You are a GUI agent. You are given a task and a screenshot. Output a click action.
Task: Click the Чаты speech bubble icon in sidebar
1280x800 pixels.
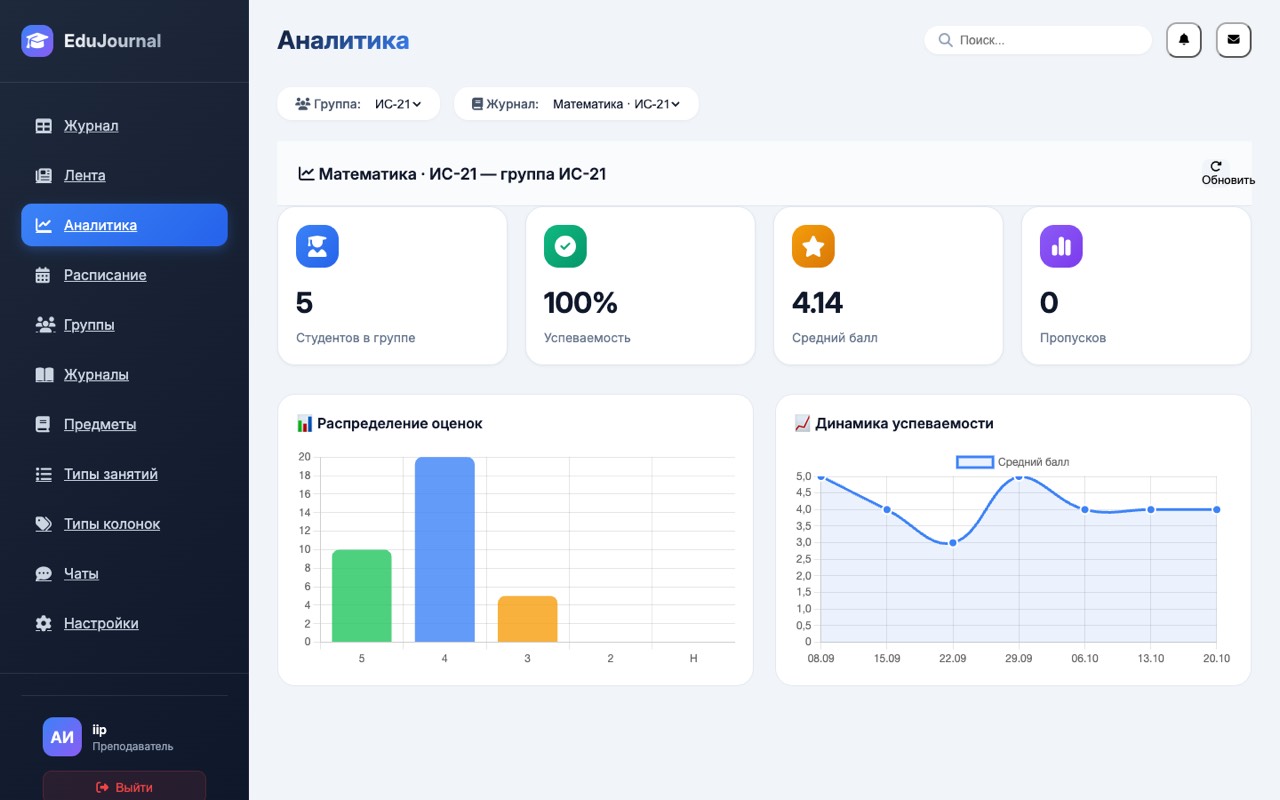pos(43,574)
